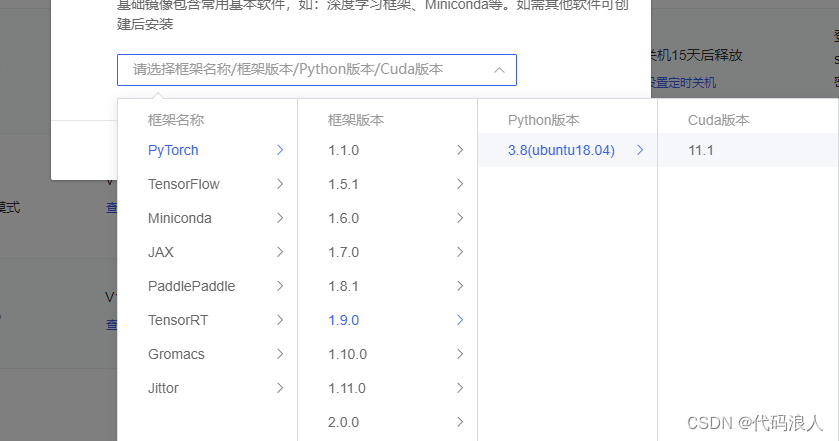Click chevron next to version 1.5.1

pyautogui.click(x=460, y=184)
